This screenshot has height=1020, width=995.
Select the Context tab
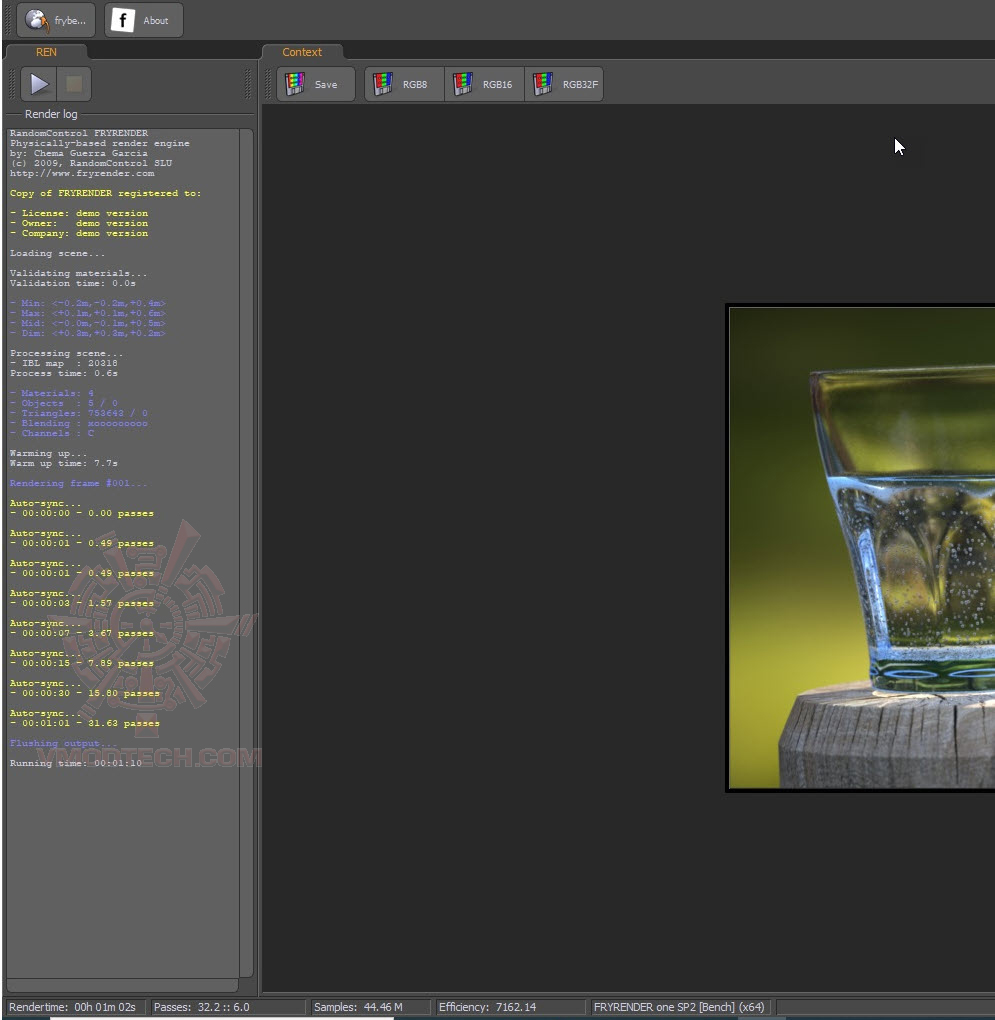click(302, 52)
